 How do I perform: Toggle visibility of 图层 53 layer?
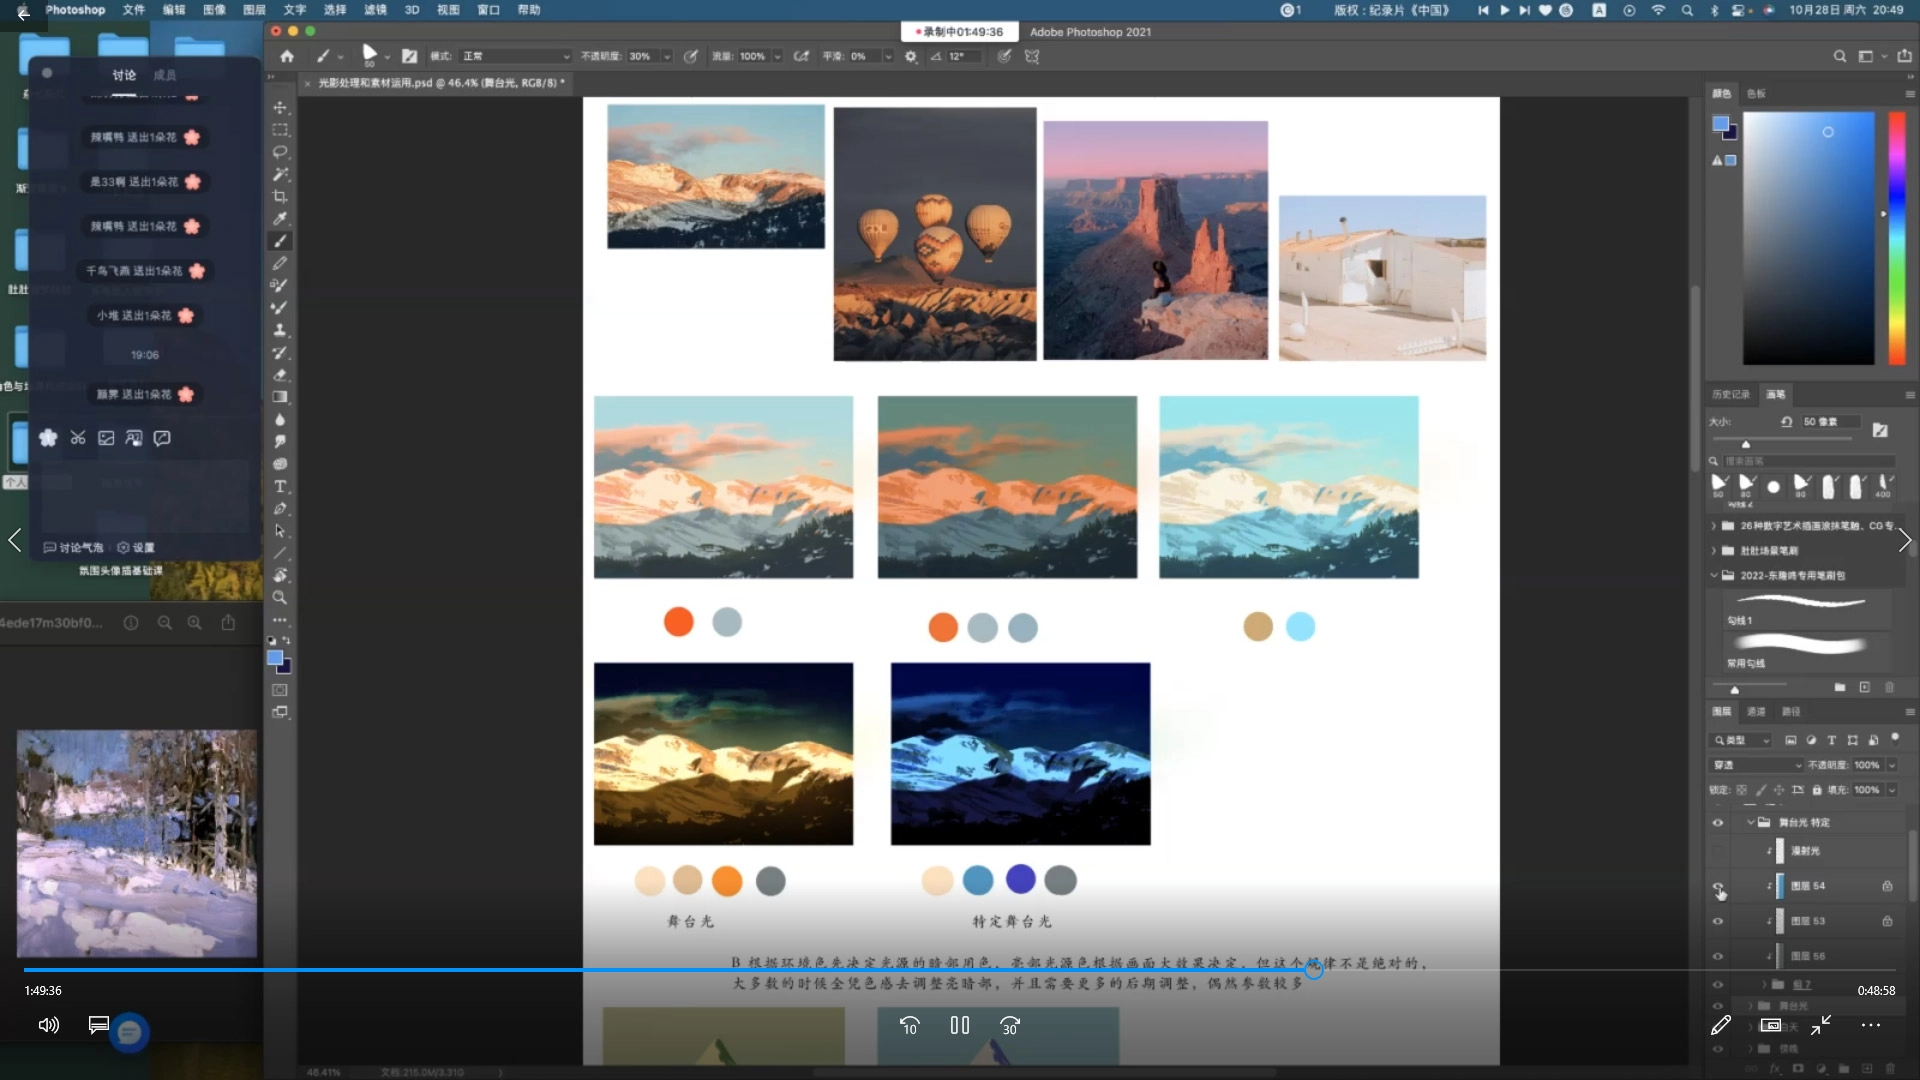click(1718, 921)
